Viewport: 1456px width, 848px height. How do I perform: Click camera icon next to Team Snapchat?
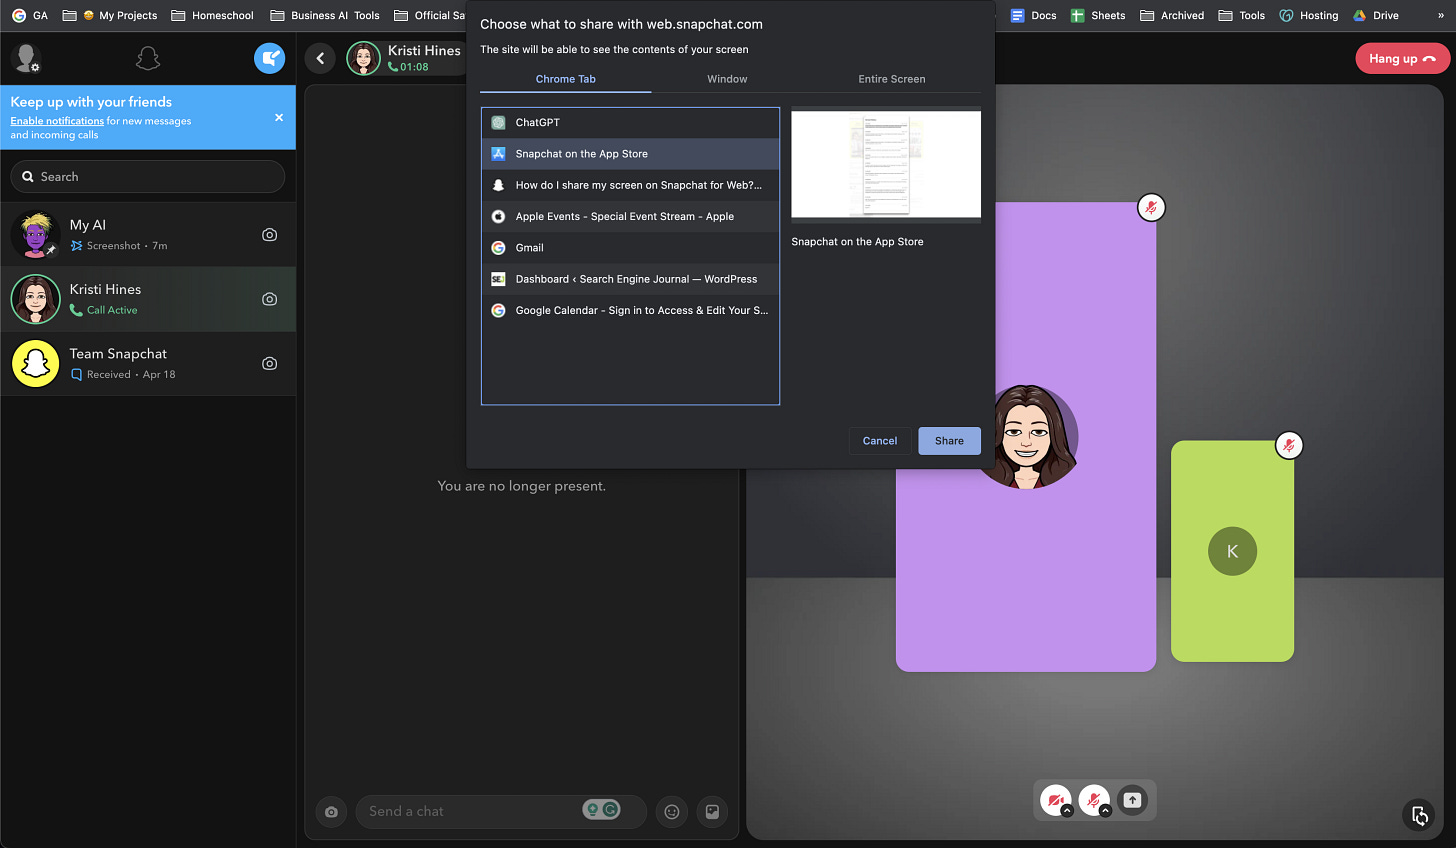tap(269, 364)
